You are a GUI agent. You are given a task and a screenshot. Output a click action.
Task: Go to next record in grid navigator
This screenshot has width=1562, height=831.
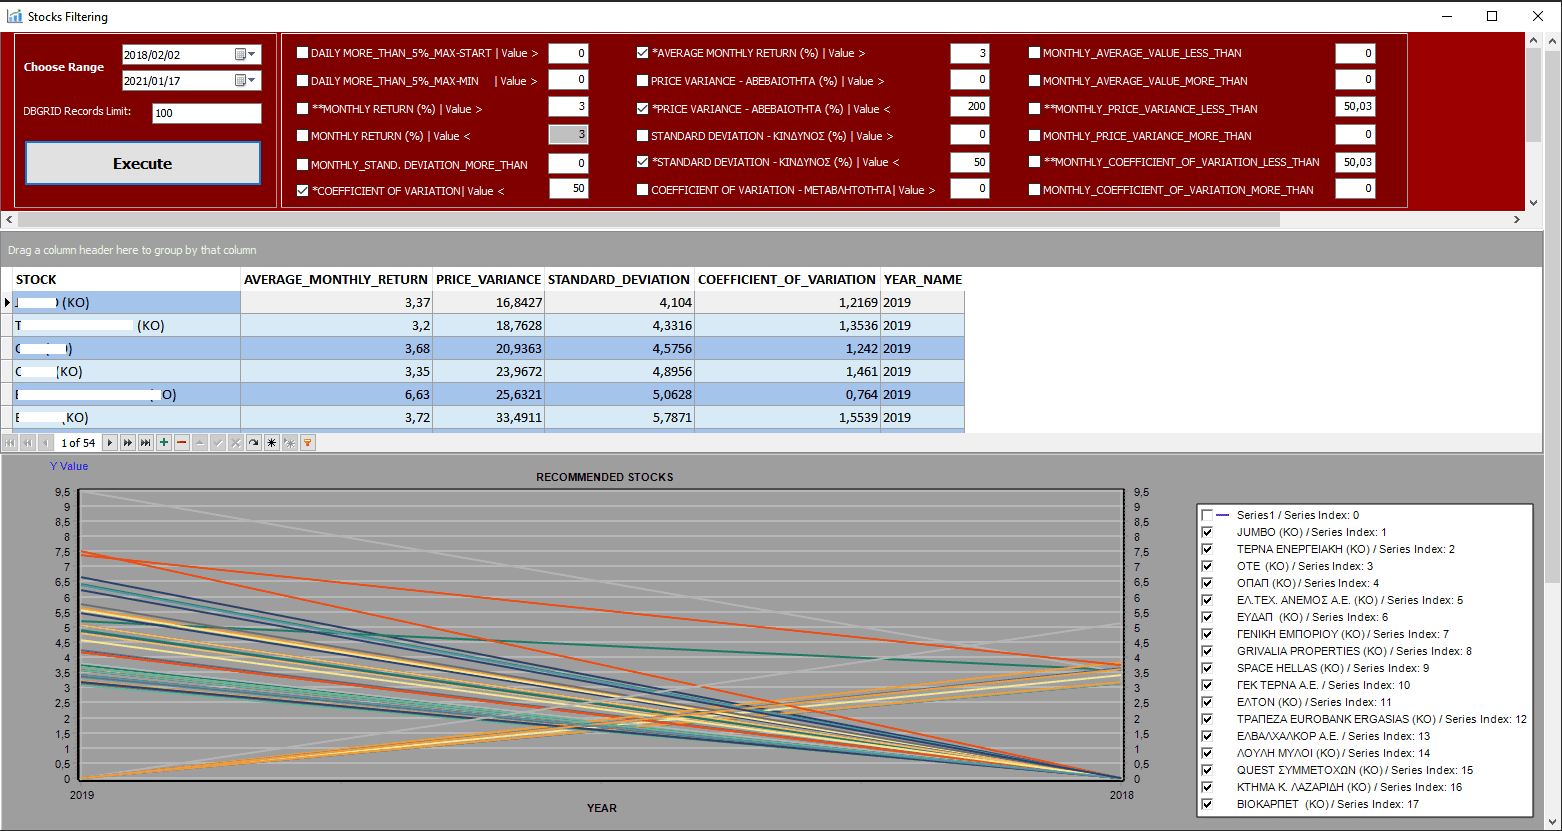tap(110, 442)
